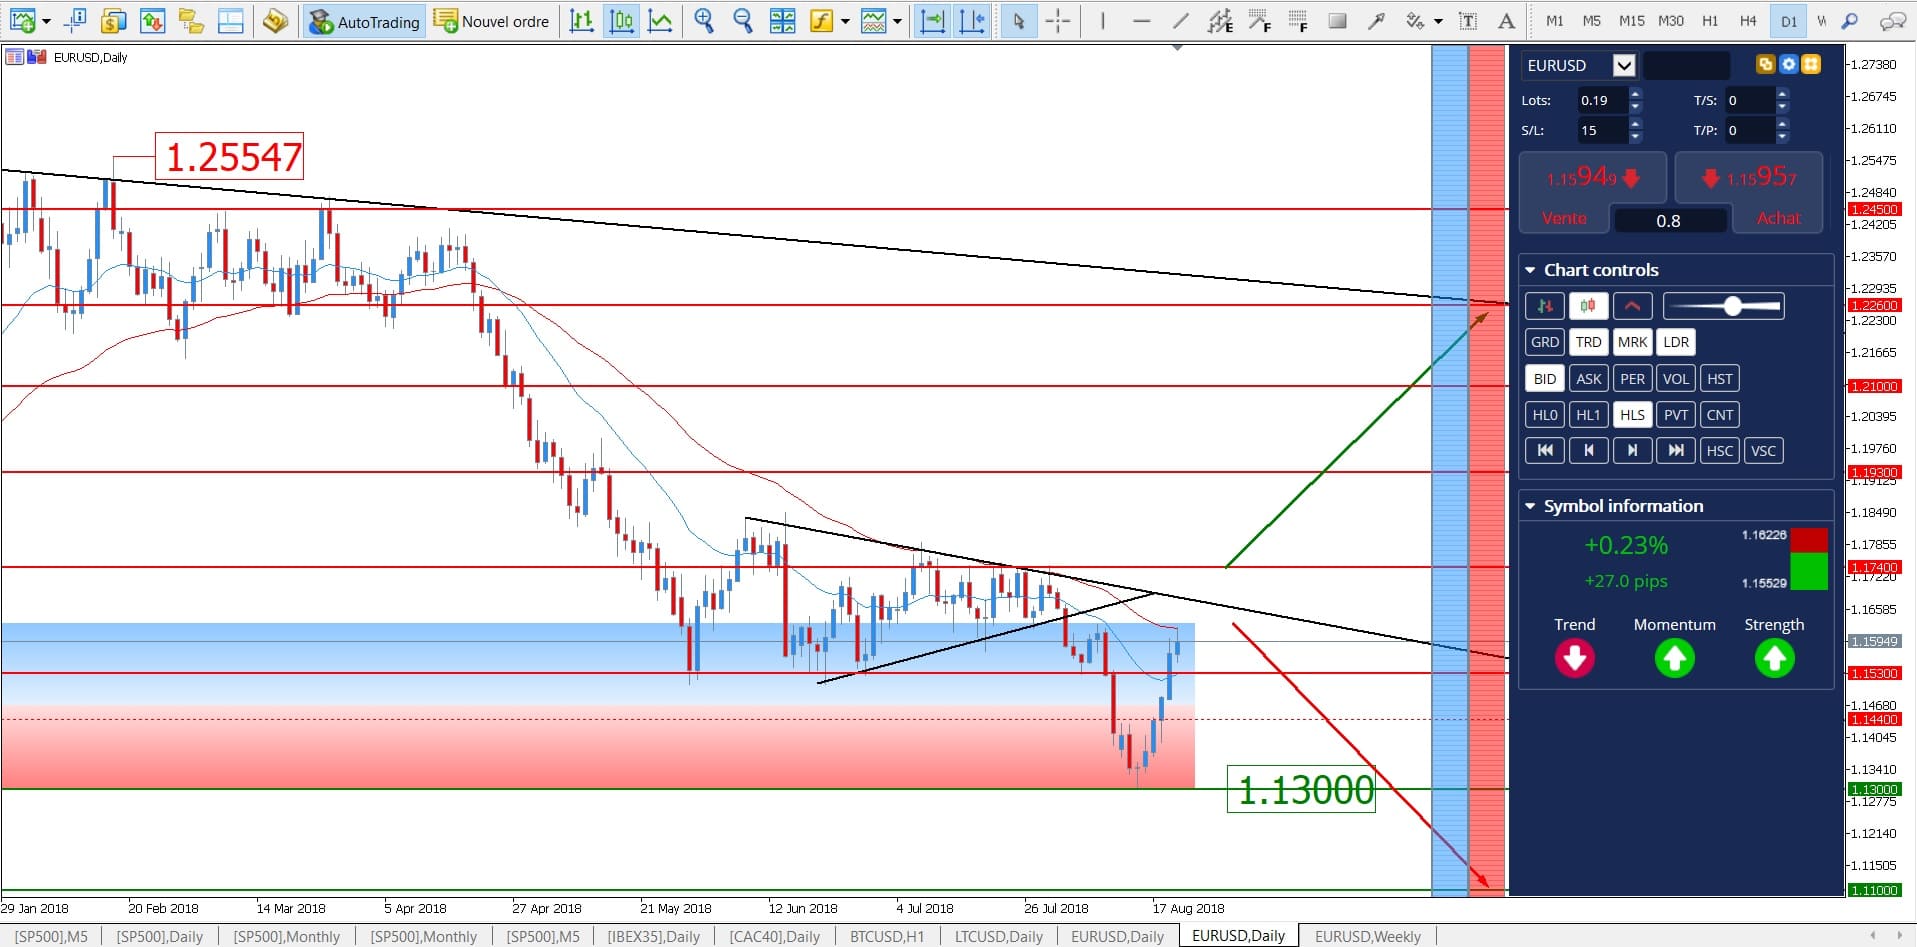1917x947 pixels.
Task: Collapse the Chart controls section
Action: pyautogui.click(x=1530, y=270)
